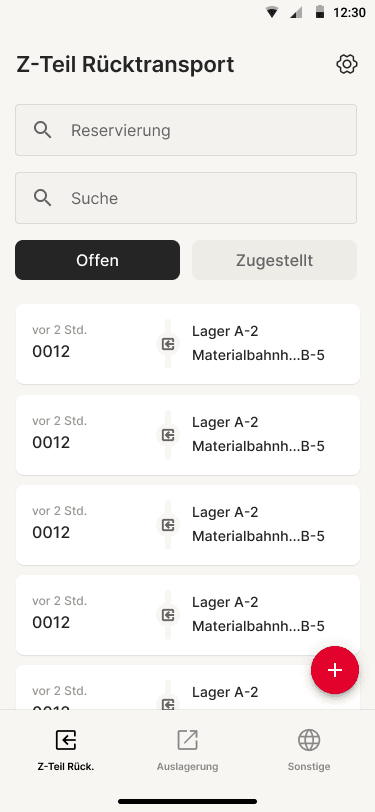
Task: Tap the return-transport icon in second list card
Action: [x=168, y=434]
